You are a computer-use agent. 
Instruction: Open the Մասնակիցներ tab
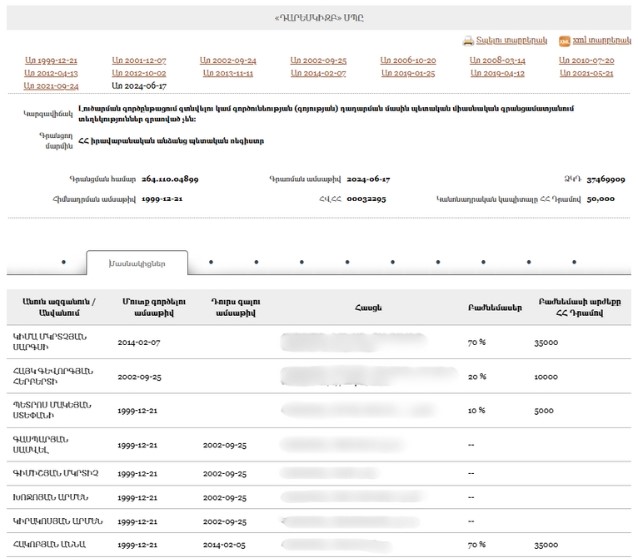[138, 262]
